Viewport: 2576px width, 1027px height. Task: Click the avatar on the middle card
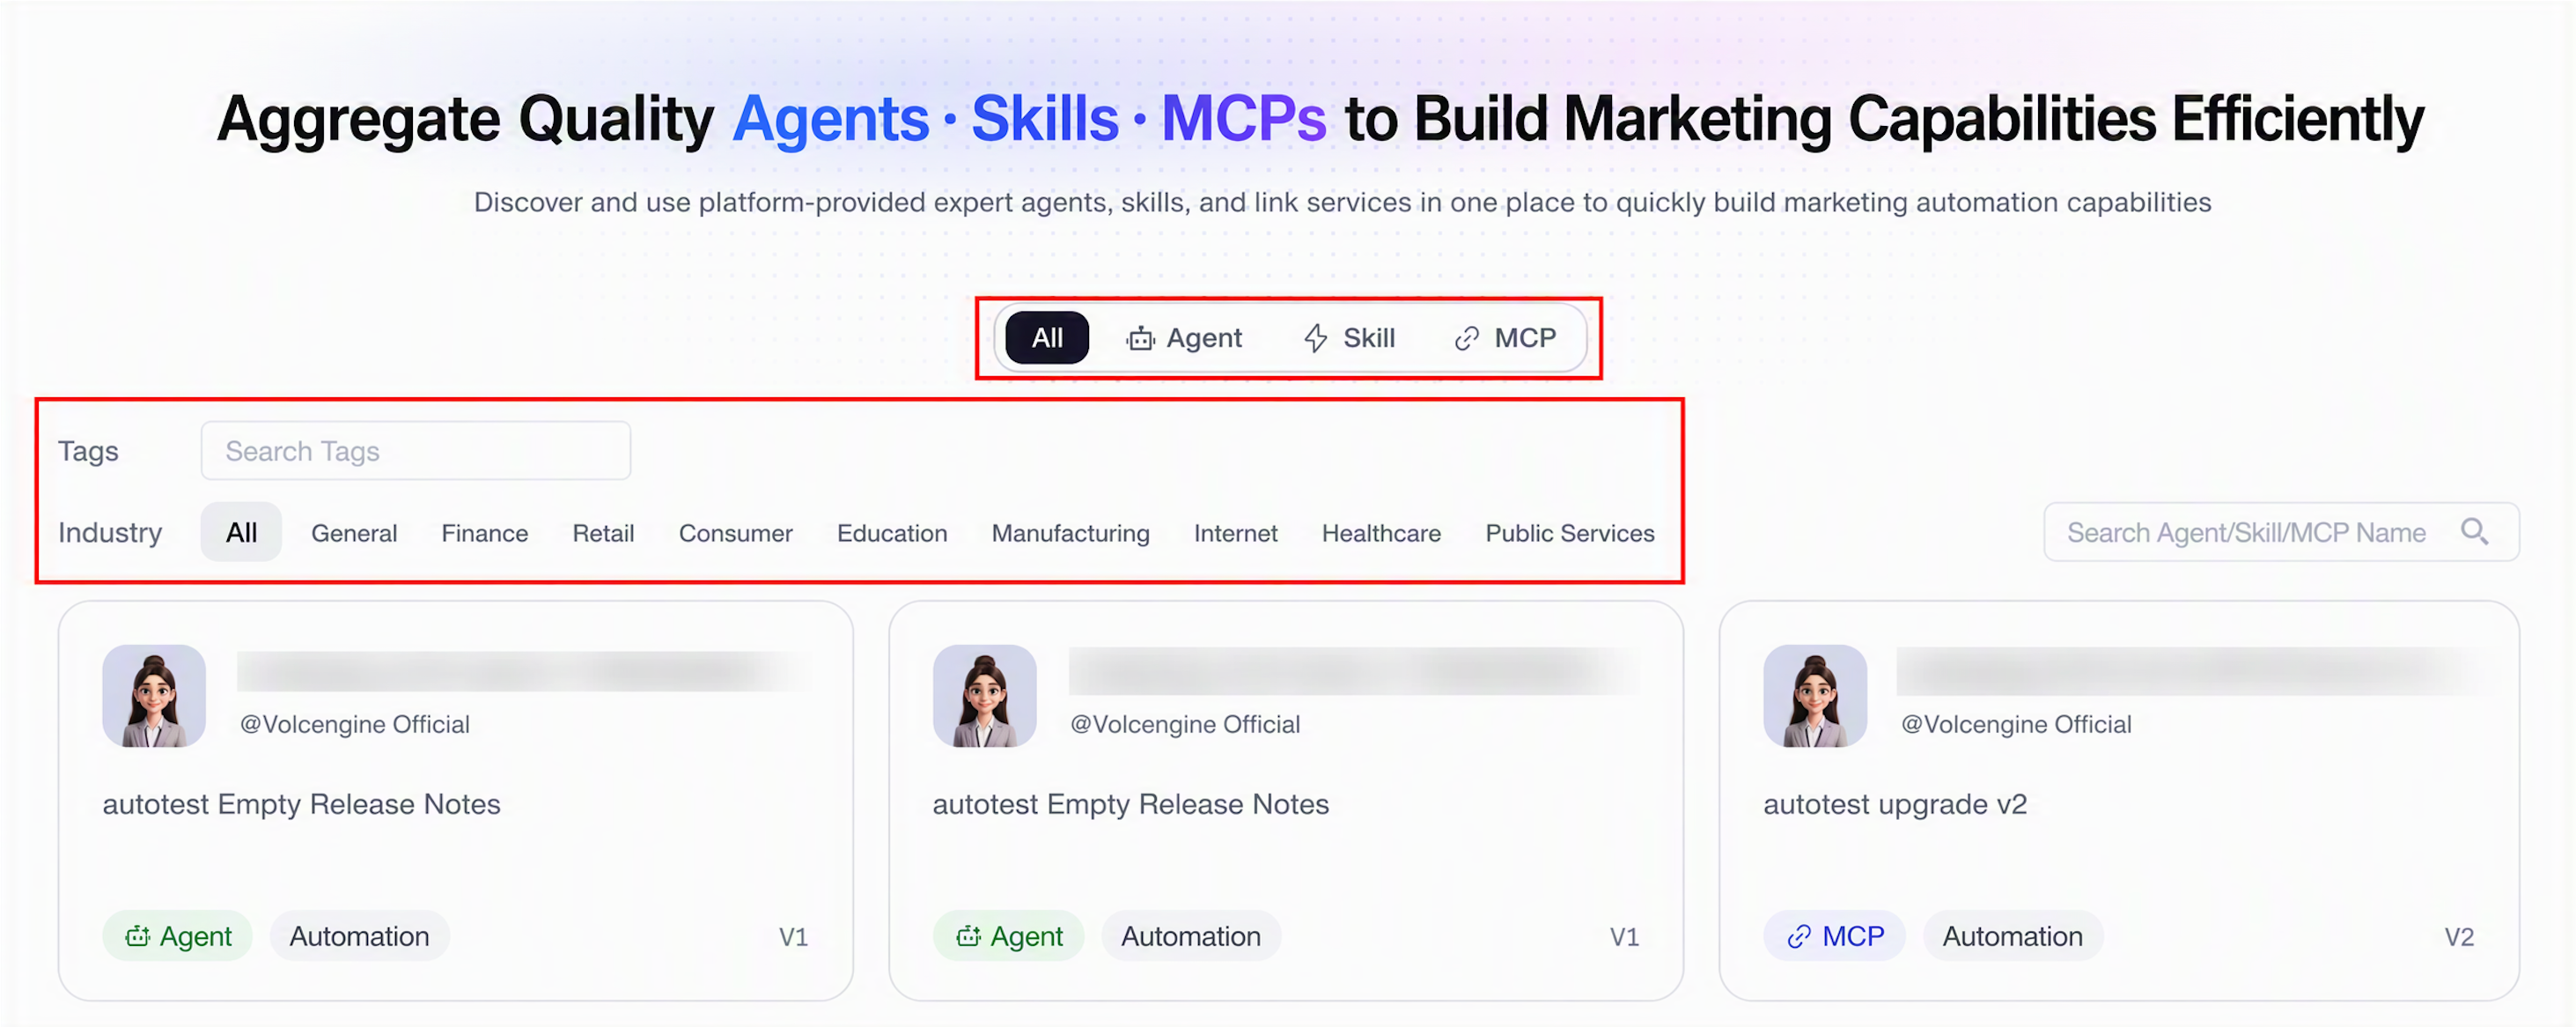click(x=984, y=696)
